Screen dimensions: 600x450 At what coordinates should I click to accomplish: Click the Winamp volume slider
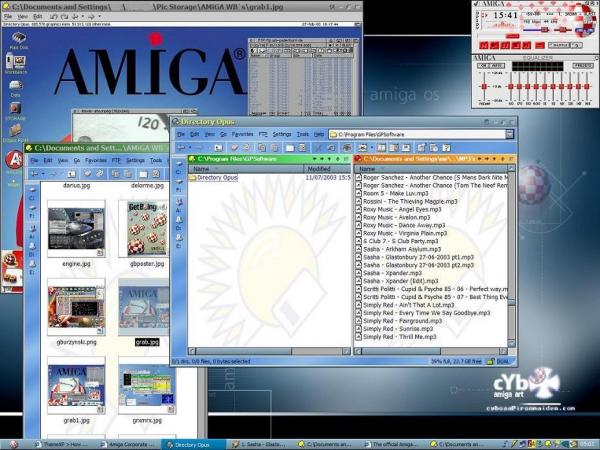[x=536, y=30]
